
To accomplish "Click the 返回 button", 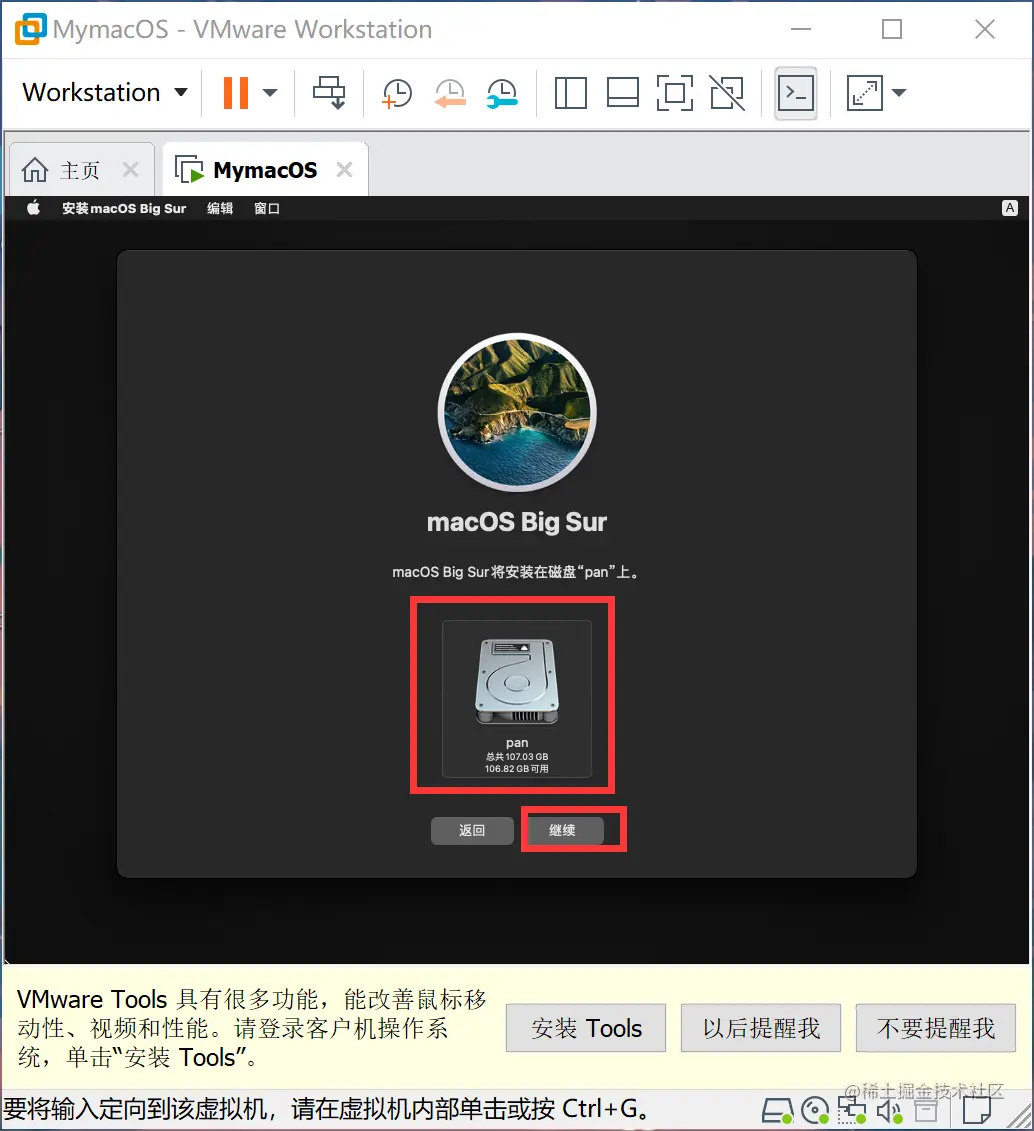I will tap(472, 830).
